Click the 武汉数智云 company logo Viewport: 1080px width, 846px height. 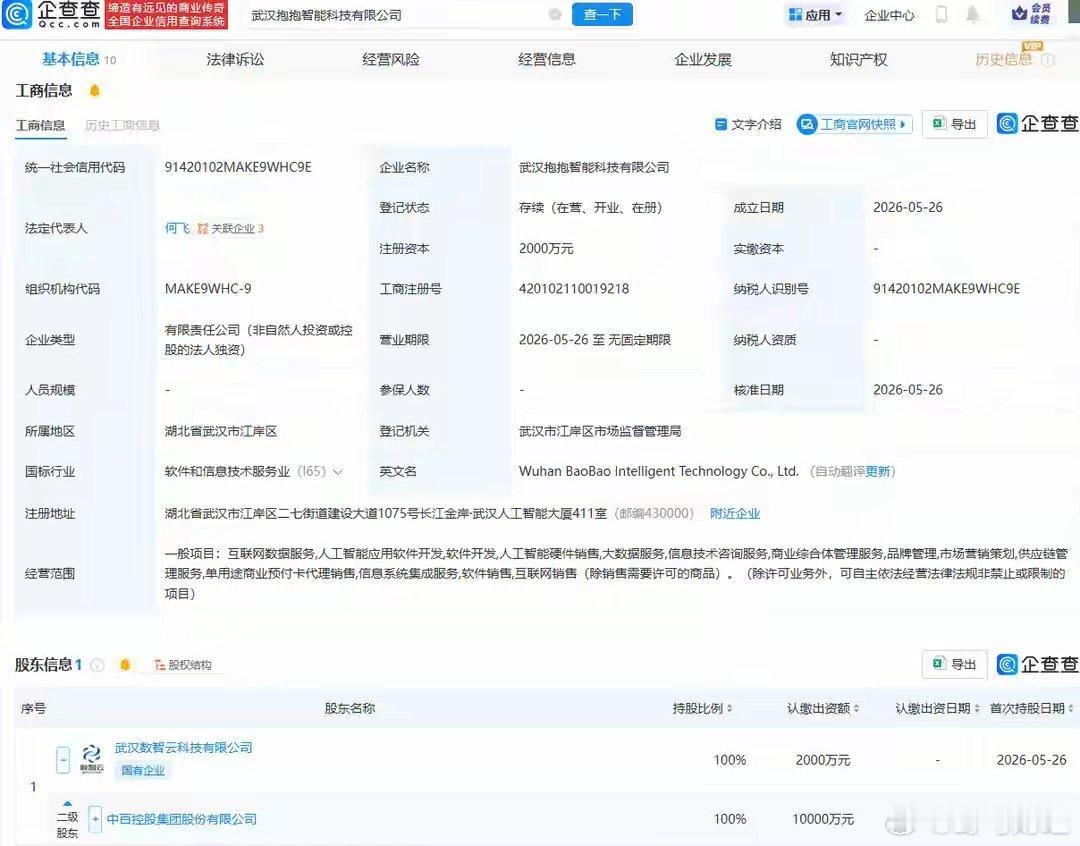(92, 759)
